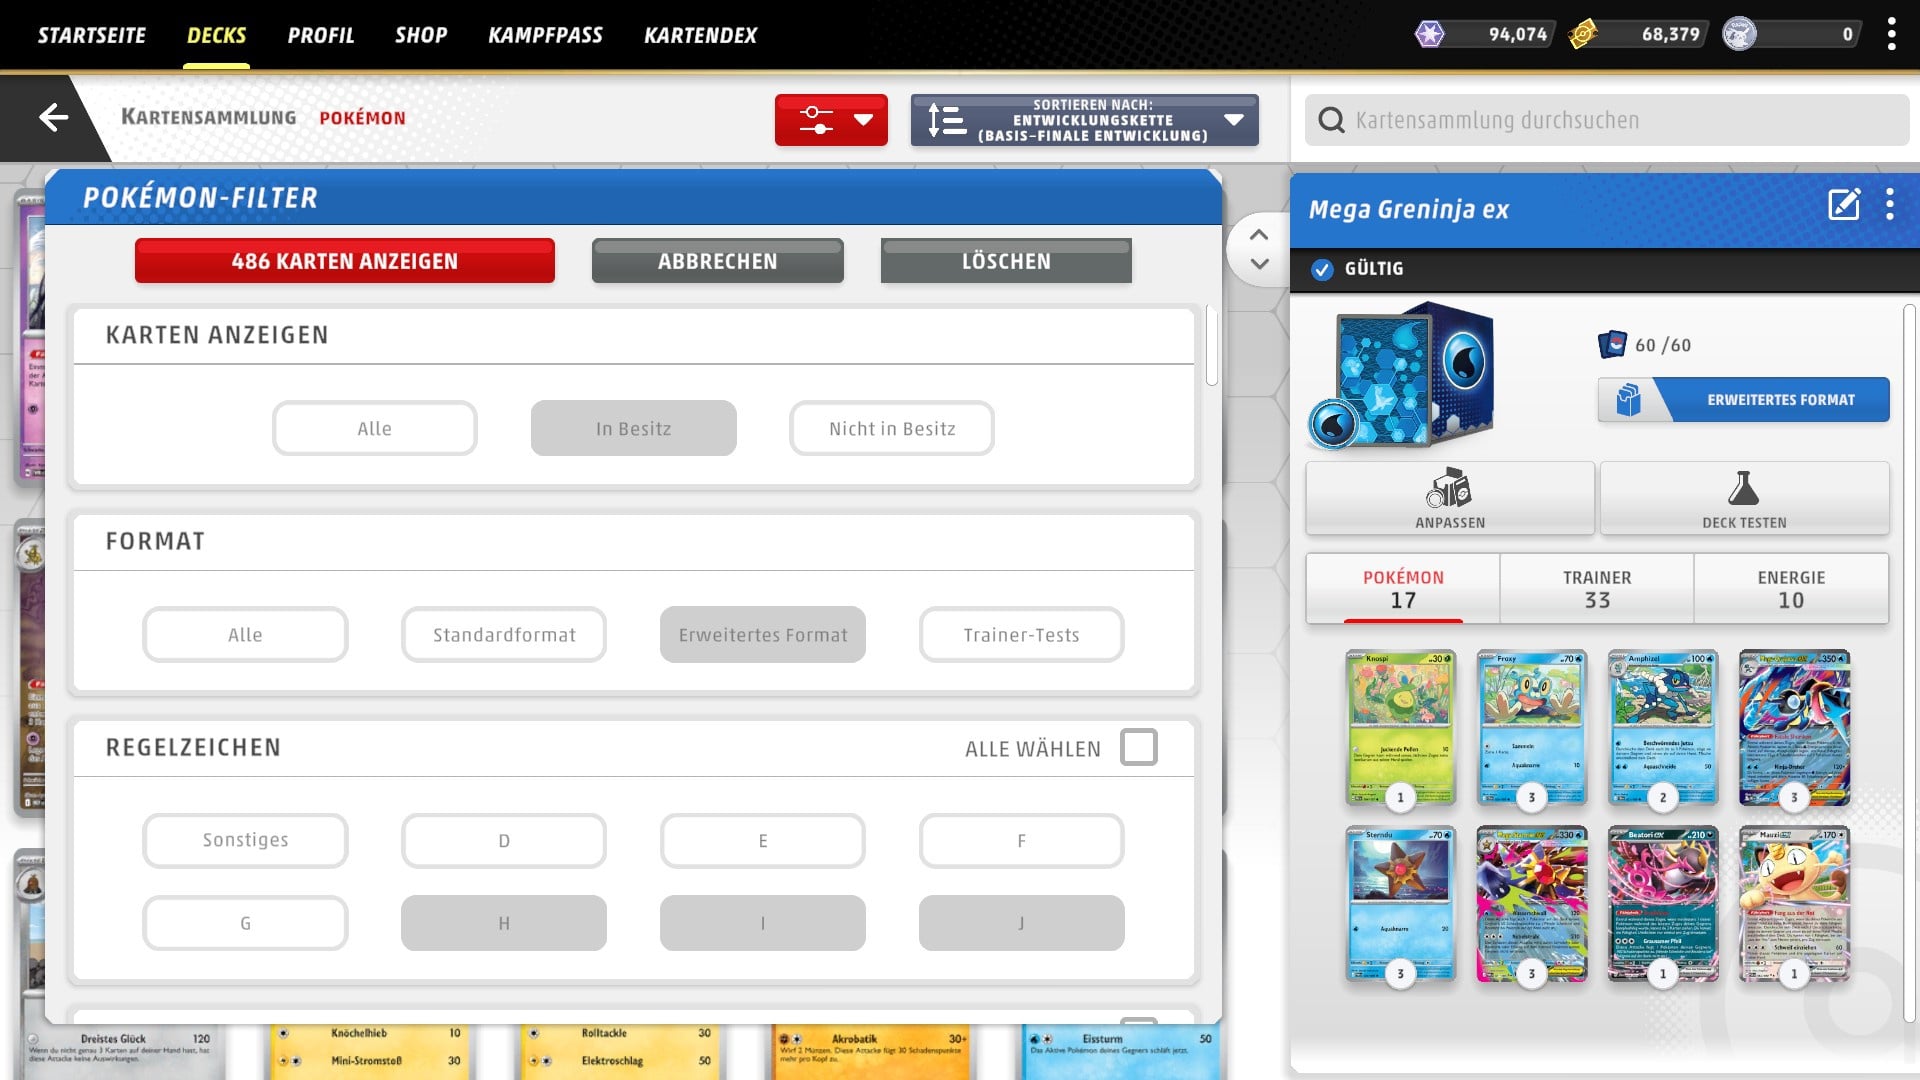
Task: Click the filter panel scrollbar
Action: [1212, 345]
